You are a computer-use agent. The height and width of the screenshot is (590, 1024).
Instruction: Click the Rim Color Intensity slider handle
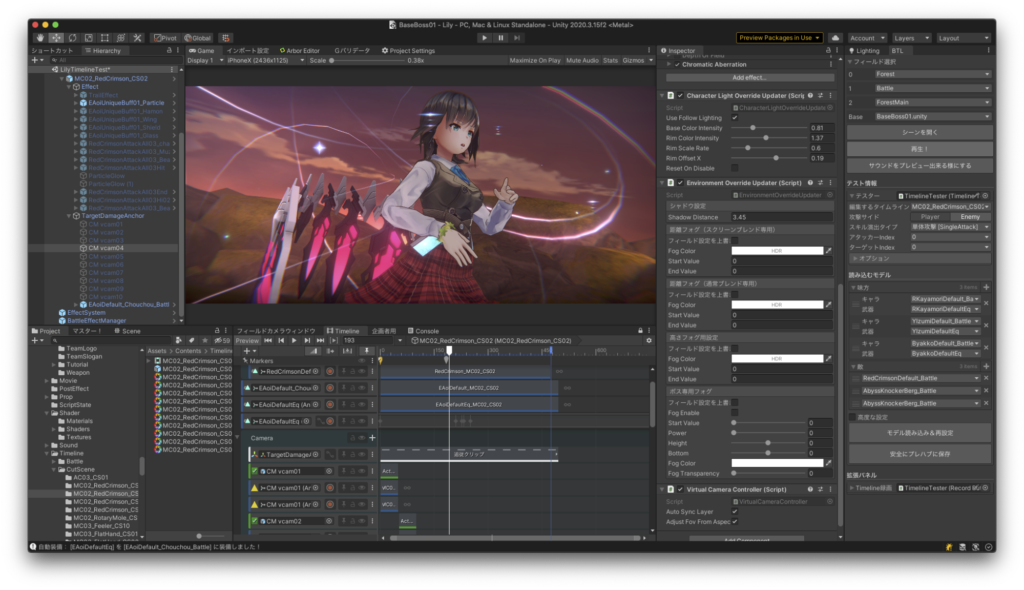765,138
